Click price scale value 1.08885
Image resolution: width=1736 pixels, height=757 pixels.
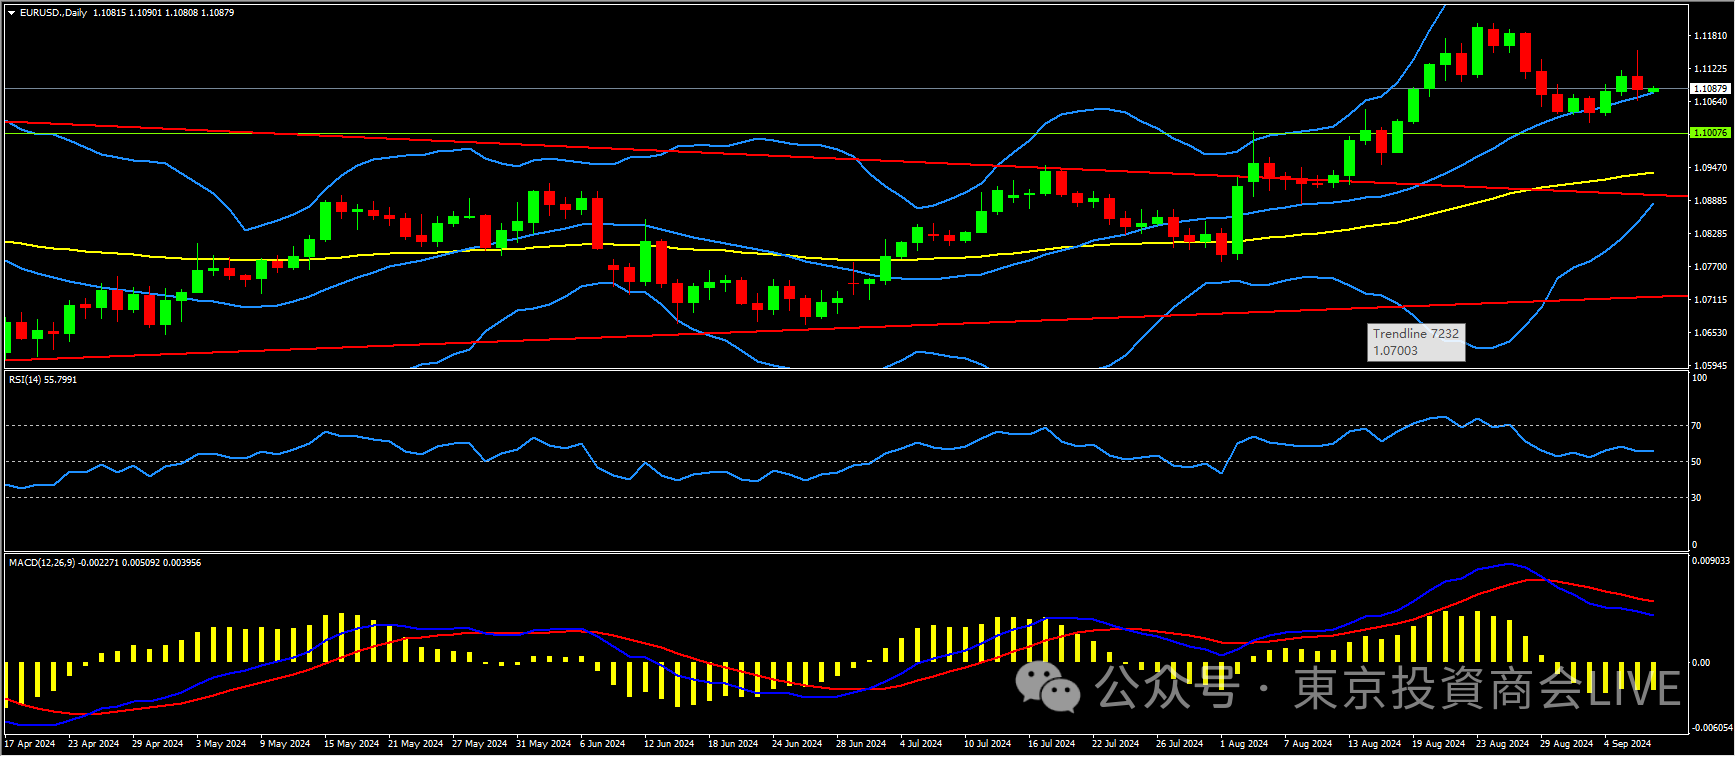(1710, 201)
